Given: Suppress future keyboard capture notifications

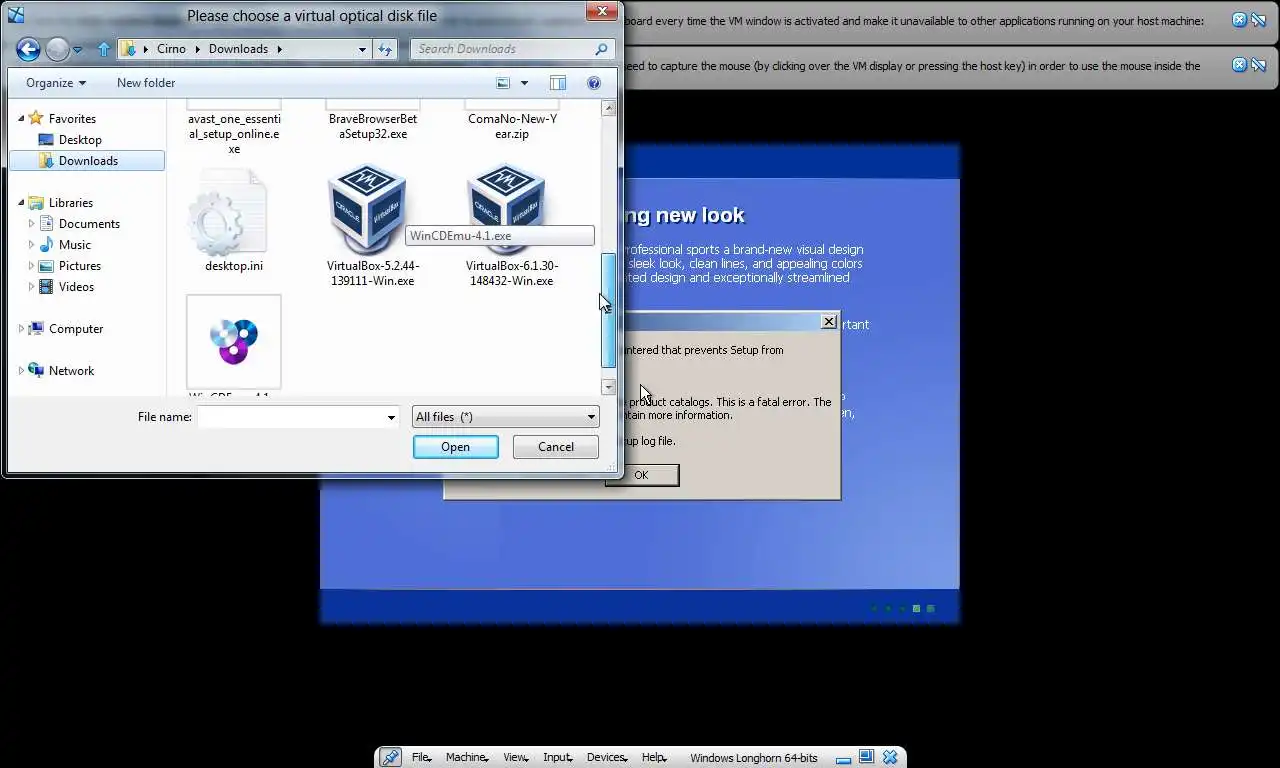Looking at the screenshot, I should pos(1258,20).
